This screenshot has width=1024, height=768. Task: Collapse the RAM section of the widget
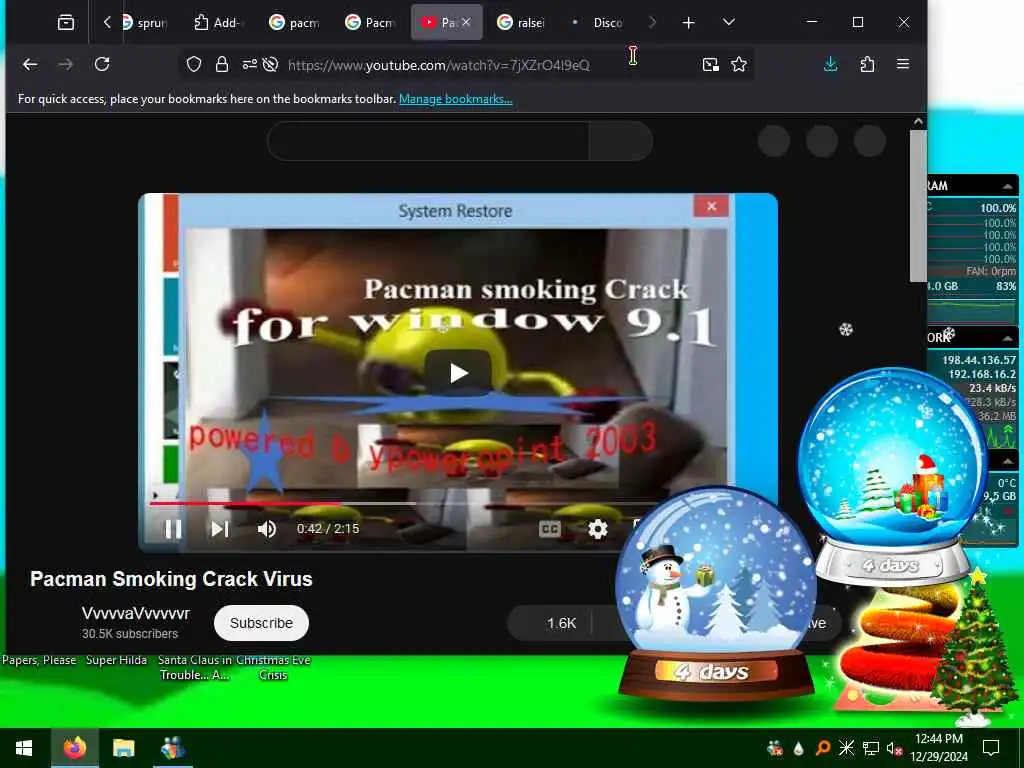[1008, 186]
